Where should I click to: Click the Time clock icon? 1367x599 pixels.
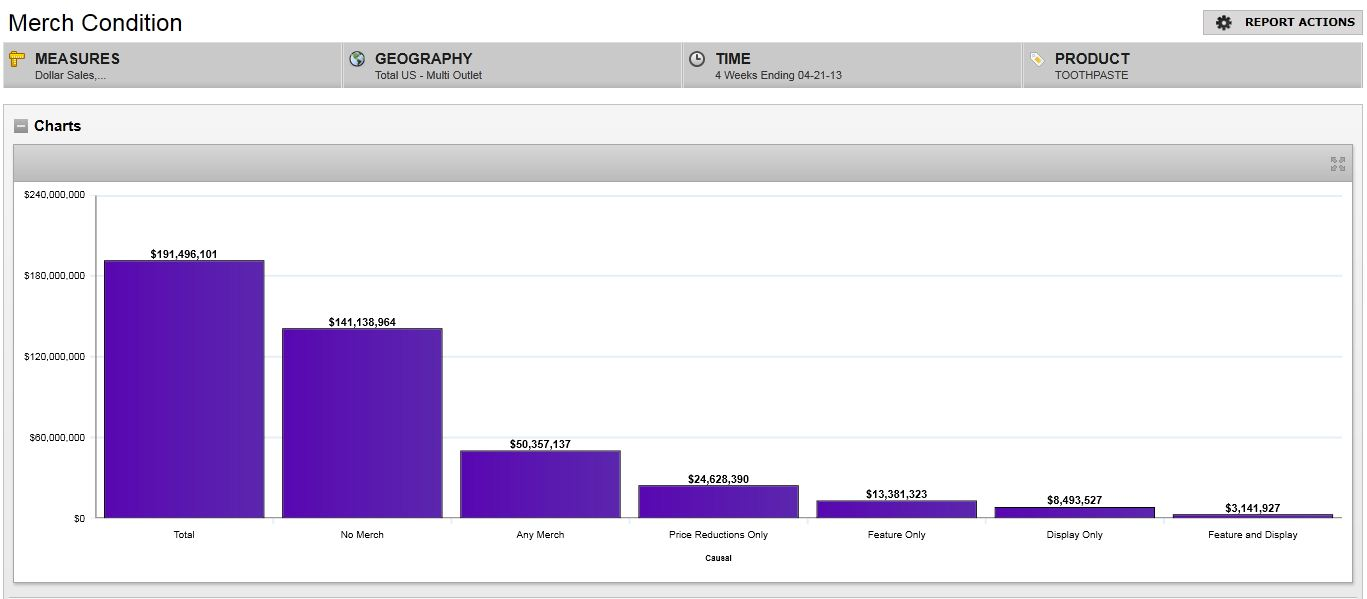coord(697,59)
